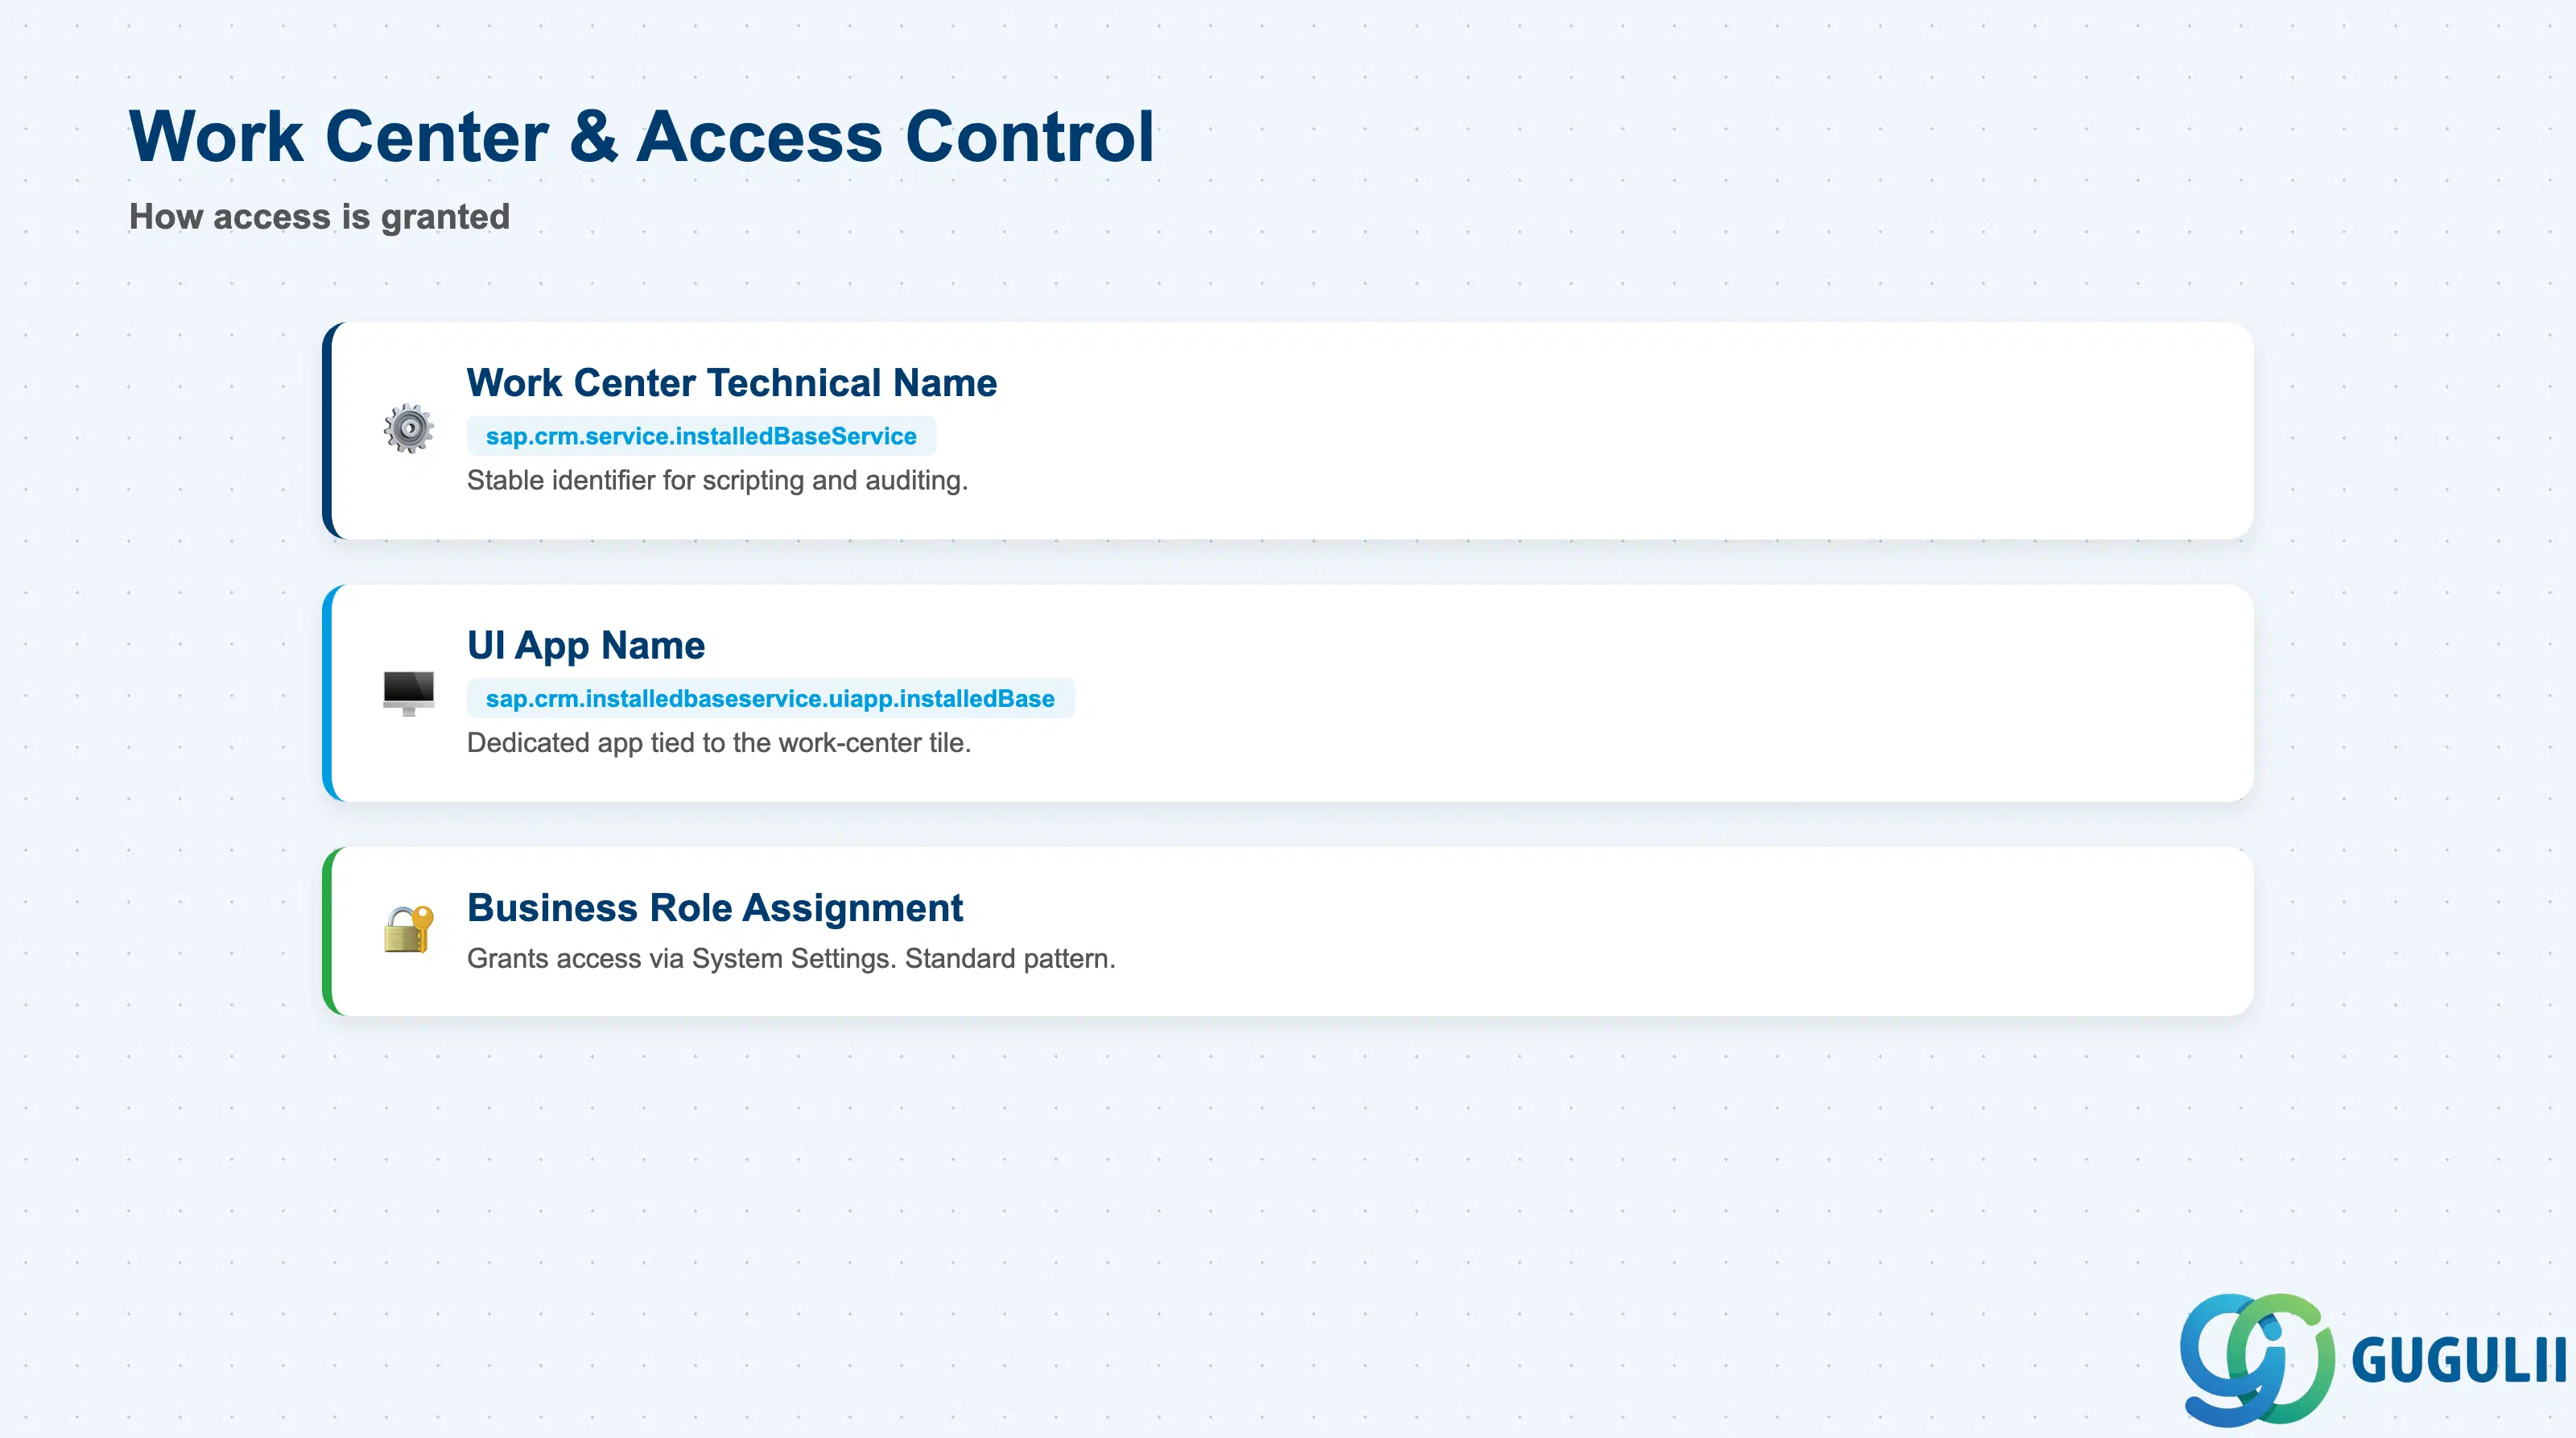Viewport: 2576px width, 1438px height.
Task: Click the Work Center & Access Control title
Action: (x=641, y=136)
